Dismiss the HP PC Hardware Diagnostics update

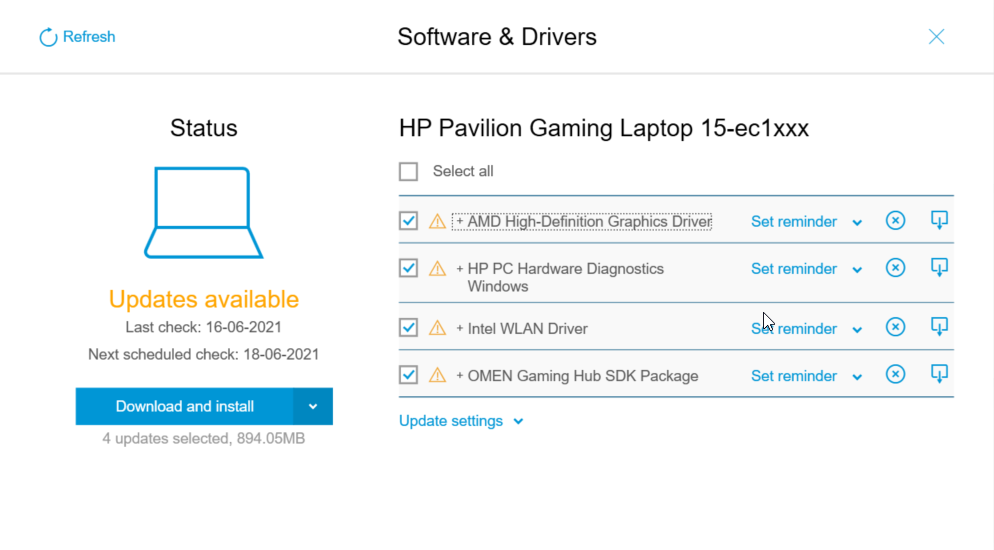coord(895,268)
